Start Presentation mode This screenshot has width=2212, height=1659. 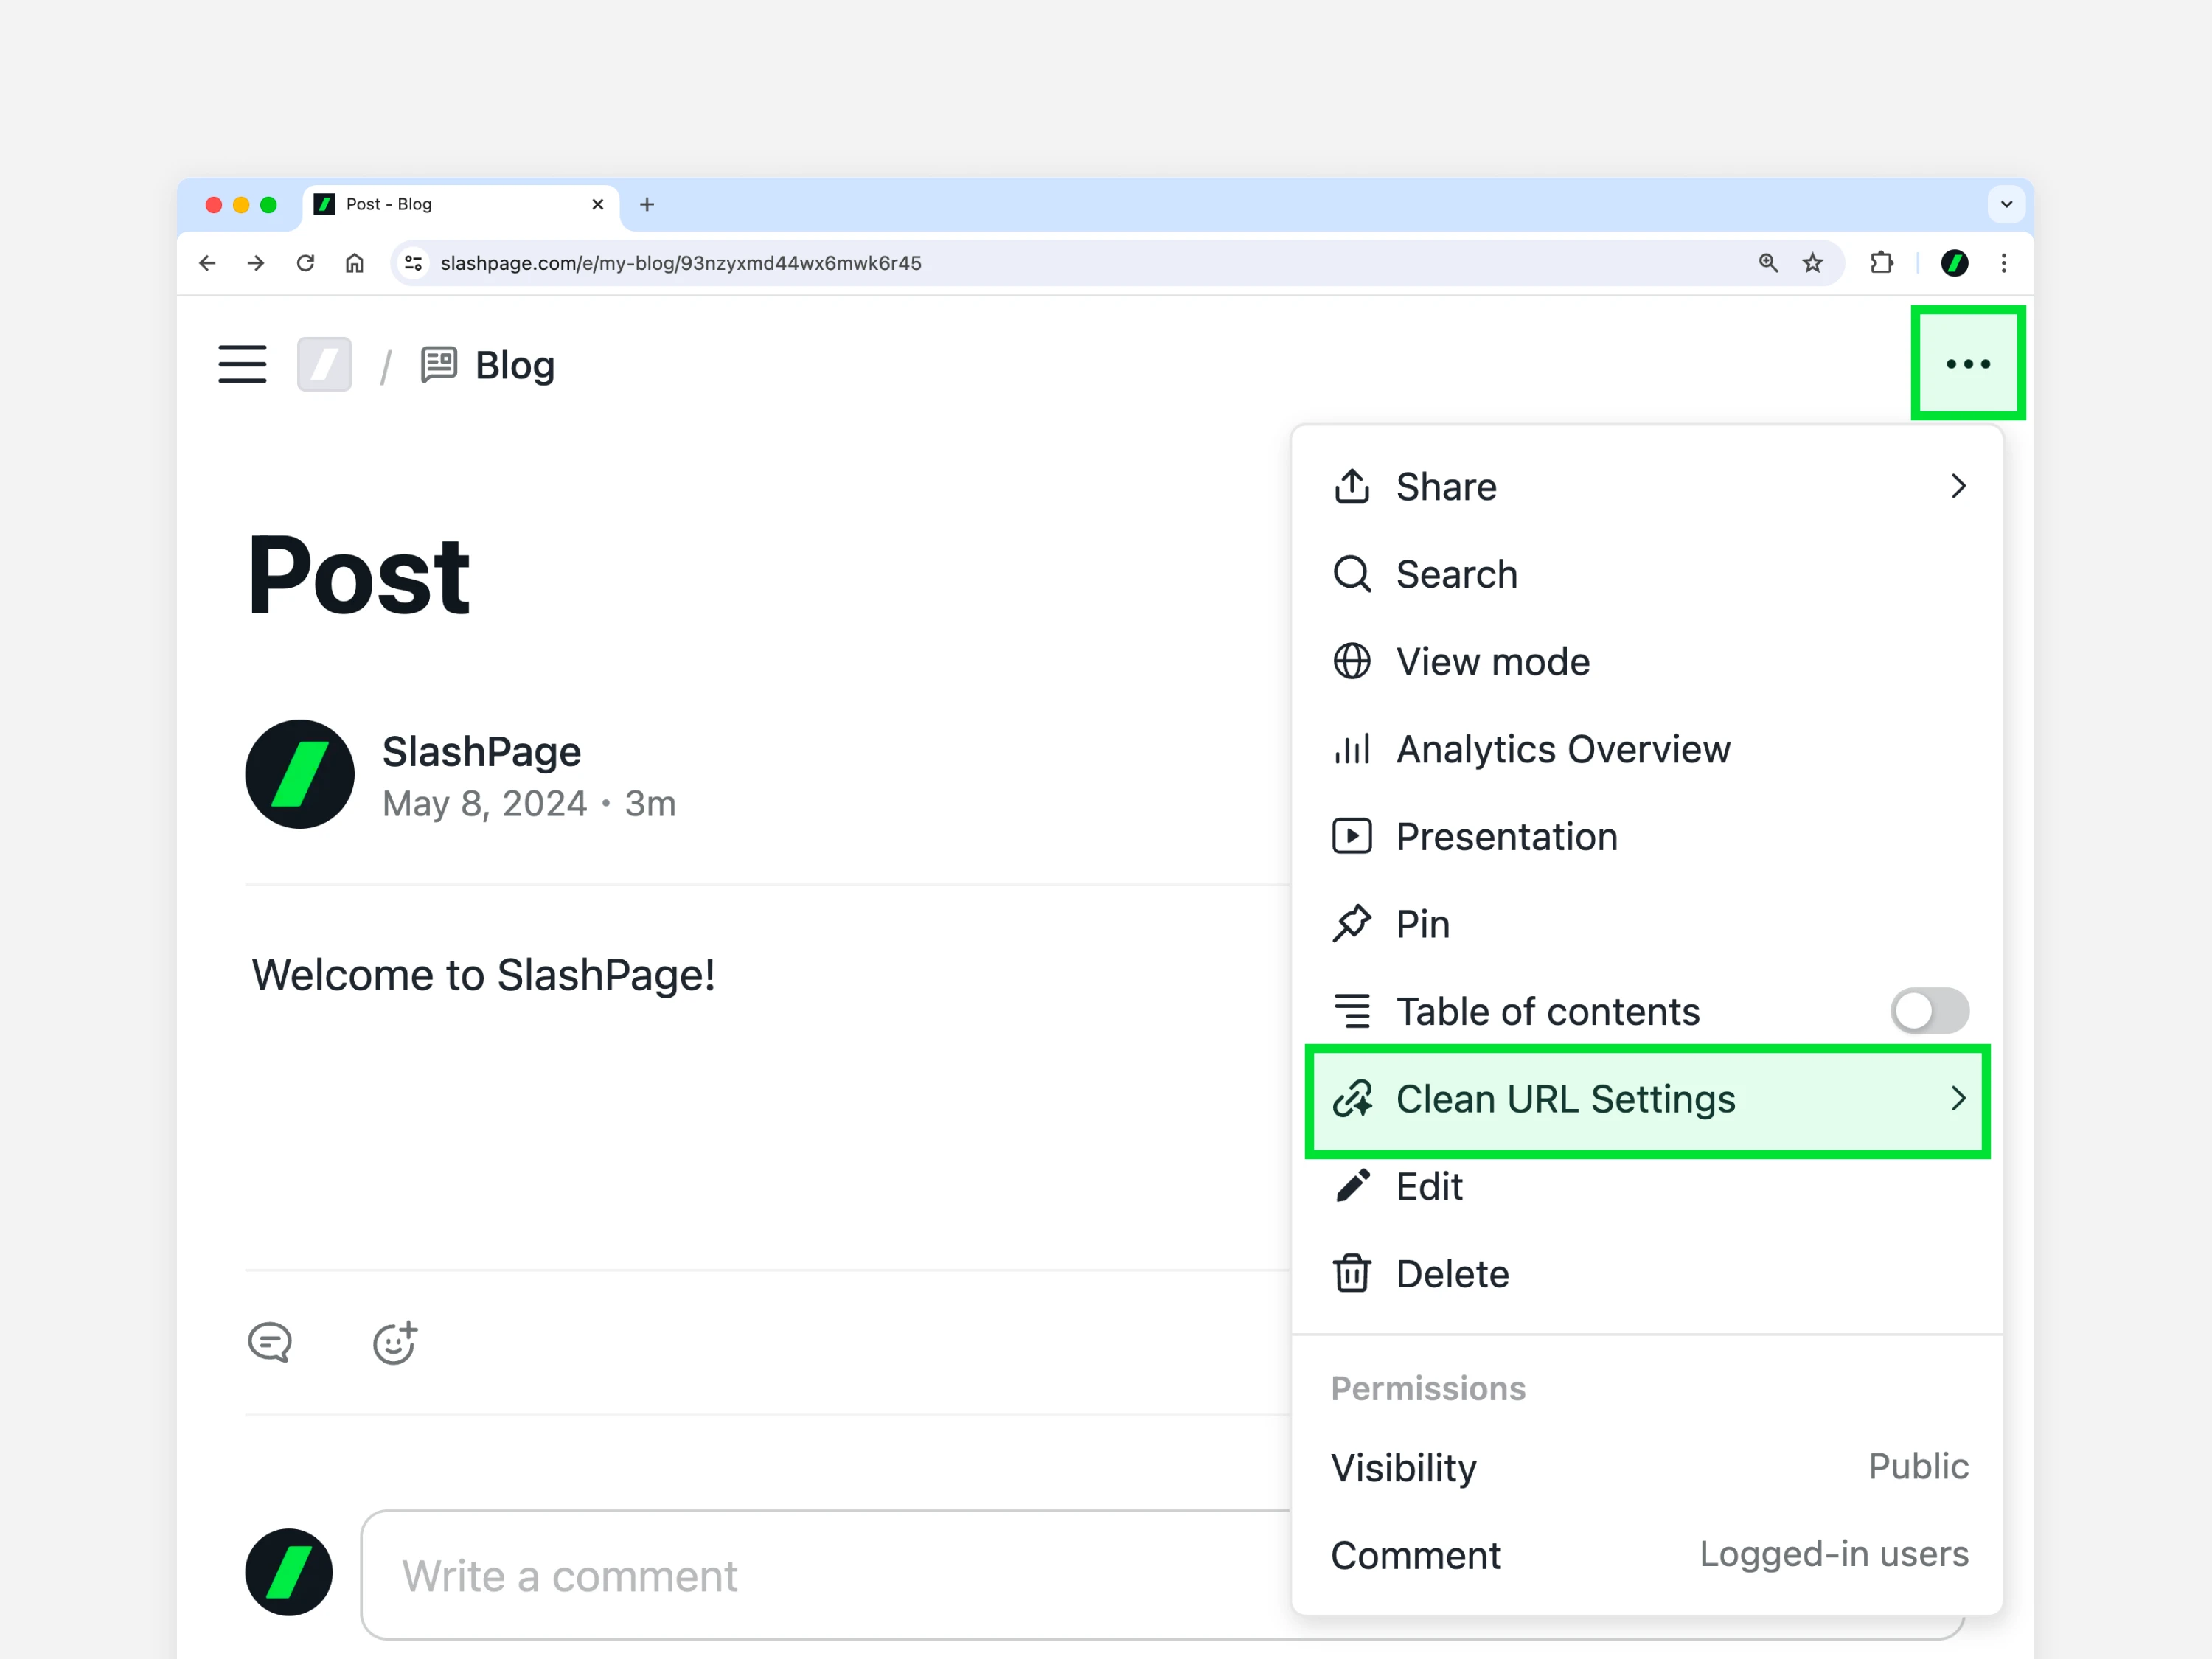point(1647,836)
